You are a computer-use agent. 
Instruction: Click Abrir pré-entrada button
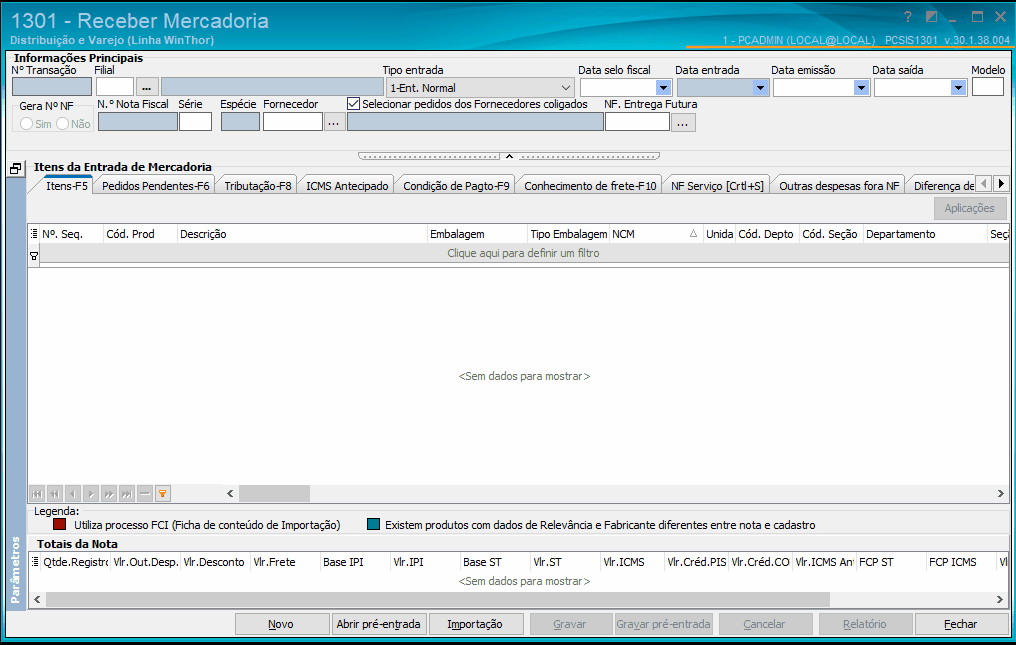pos(378,624)
